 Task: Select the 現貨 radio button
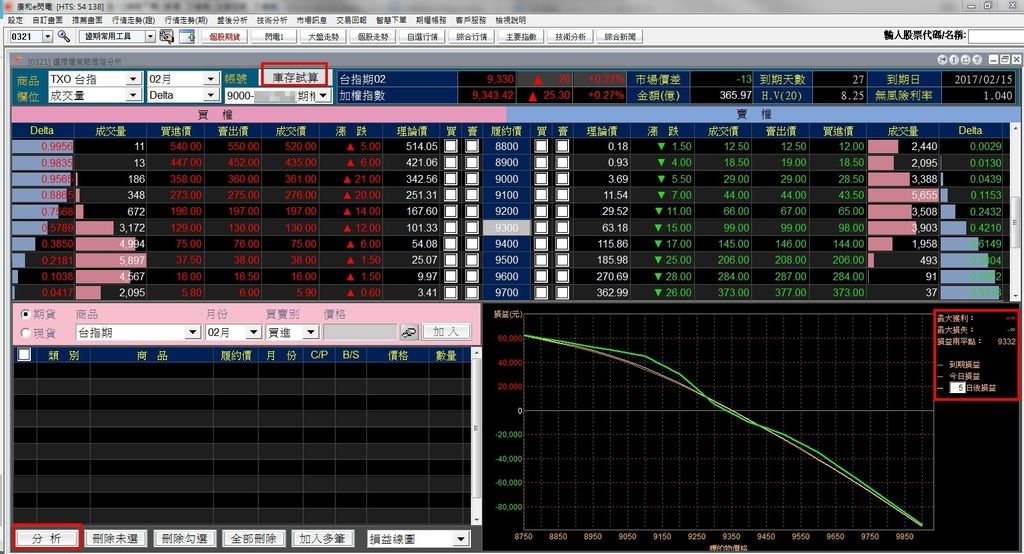click(x=25, y=333)
